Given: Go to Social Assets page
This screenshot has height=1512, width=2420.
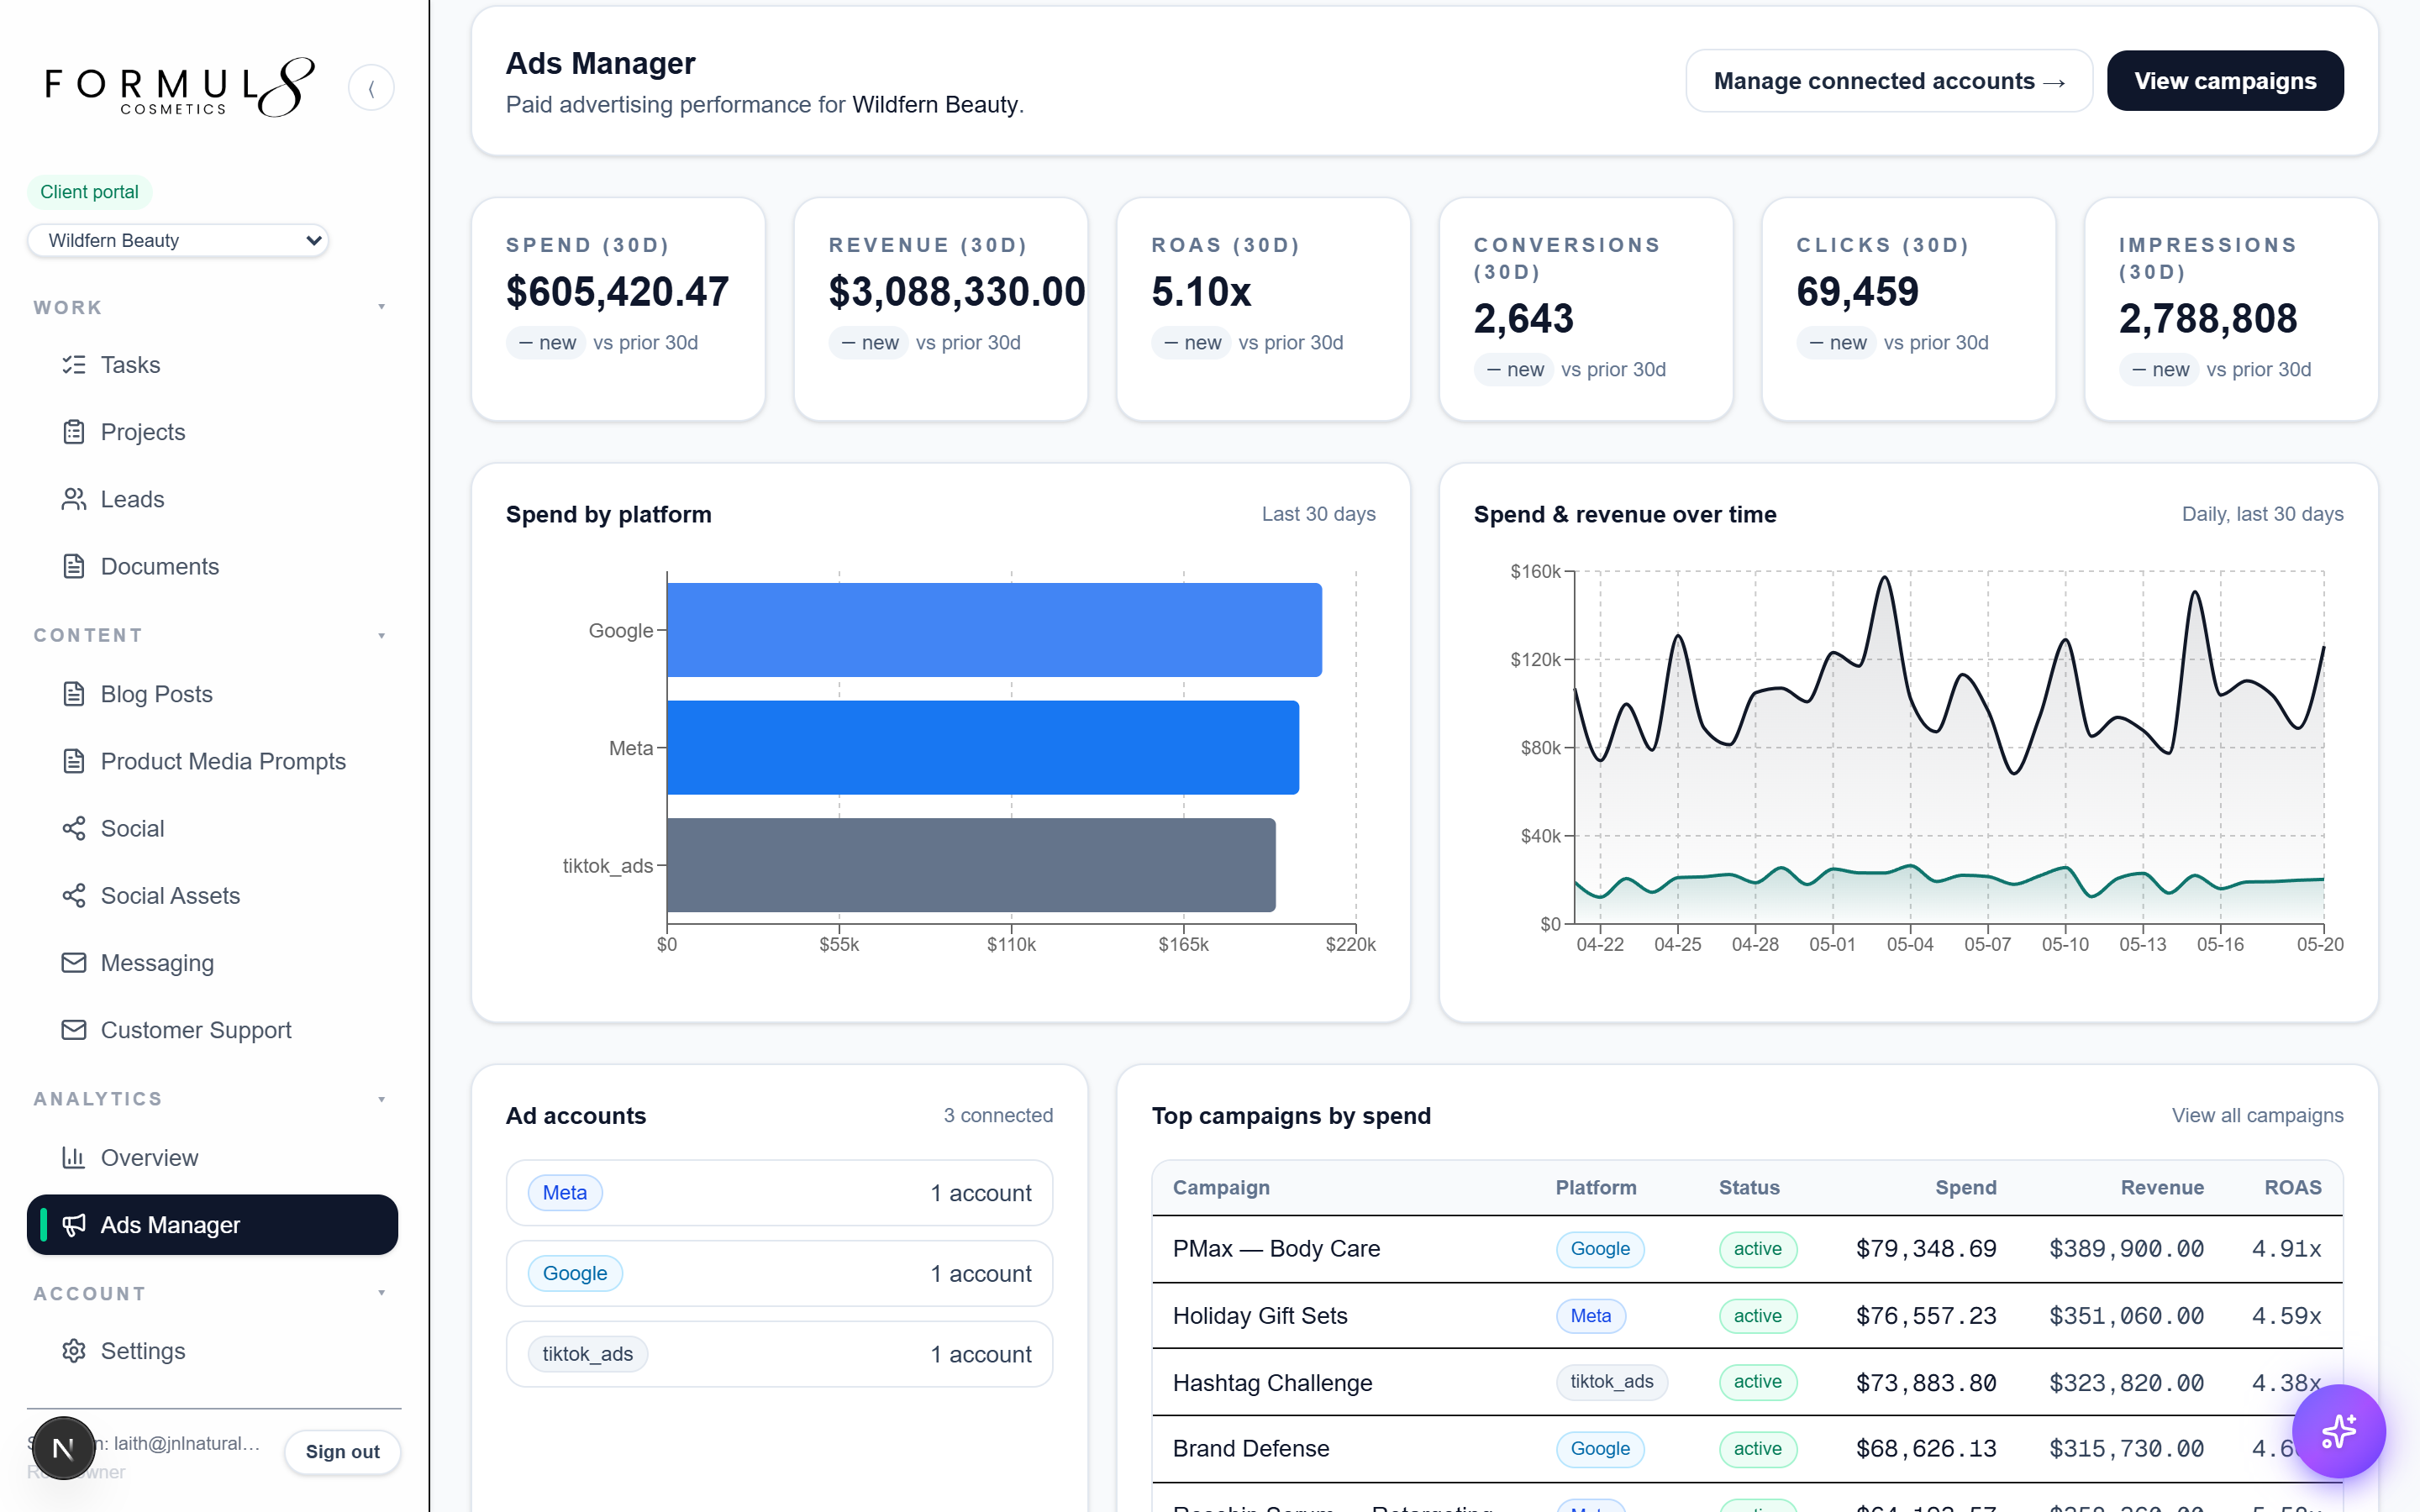Looking at the screenshot, I should pos(212,895).
